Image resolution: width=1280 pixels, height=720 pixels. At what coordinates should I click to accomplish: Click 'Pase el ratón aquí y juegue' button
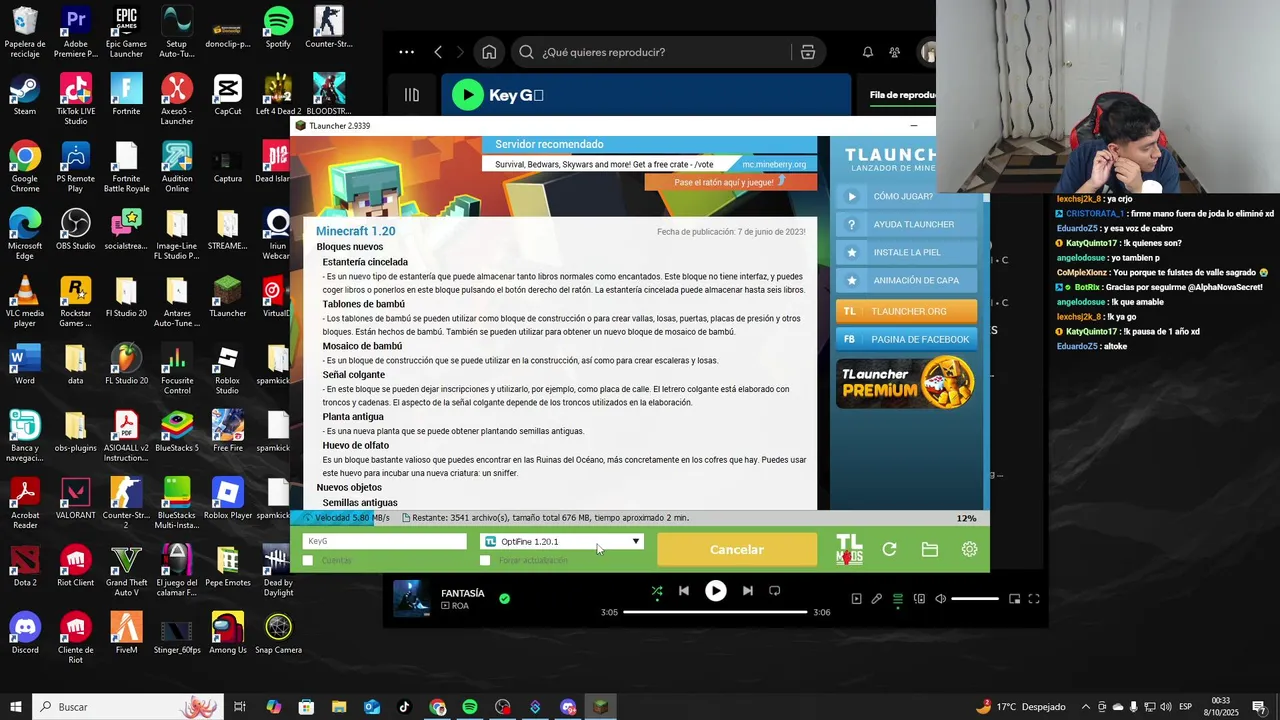coord(730,182)
